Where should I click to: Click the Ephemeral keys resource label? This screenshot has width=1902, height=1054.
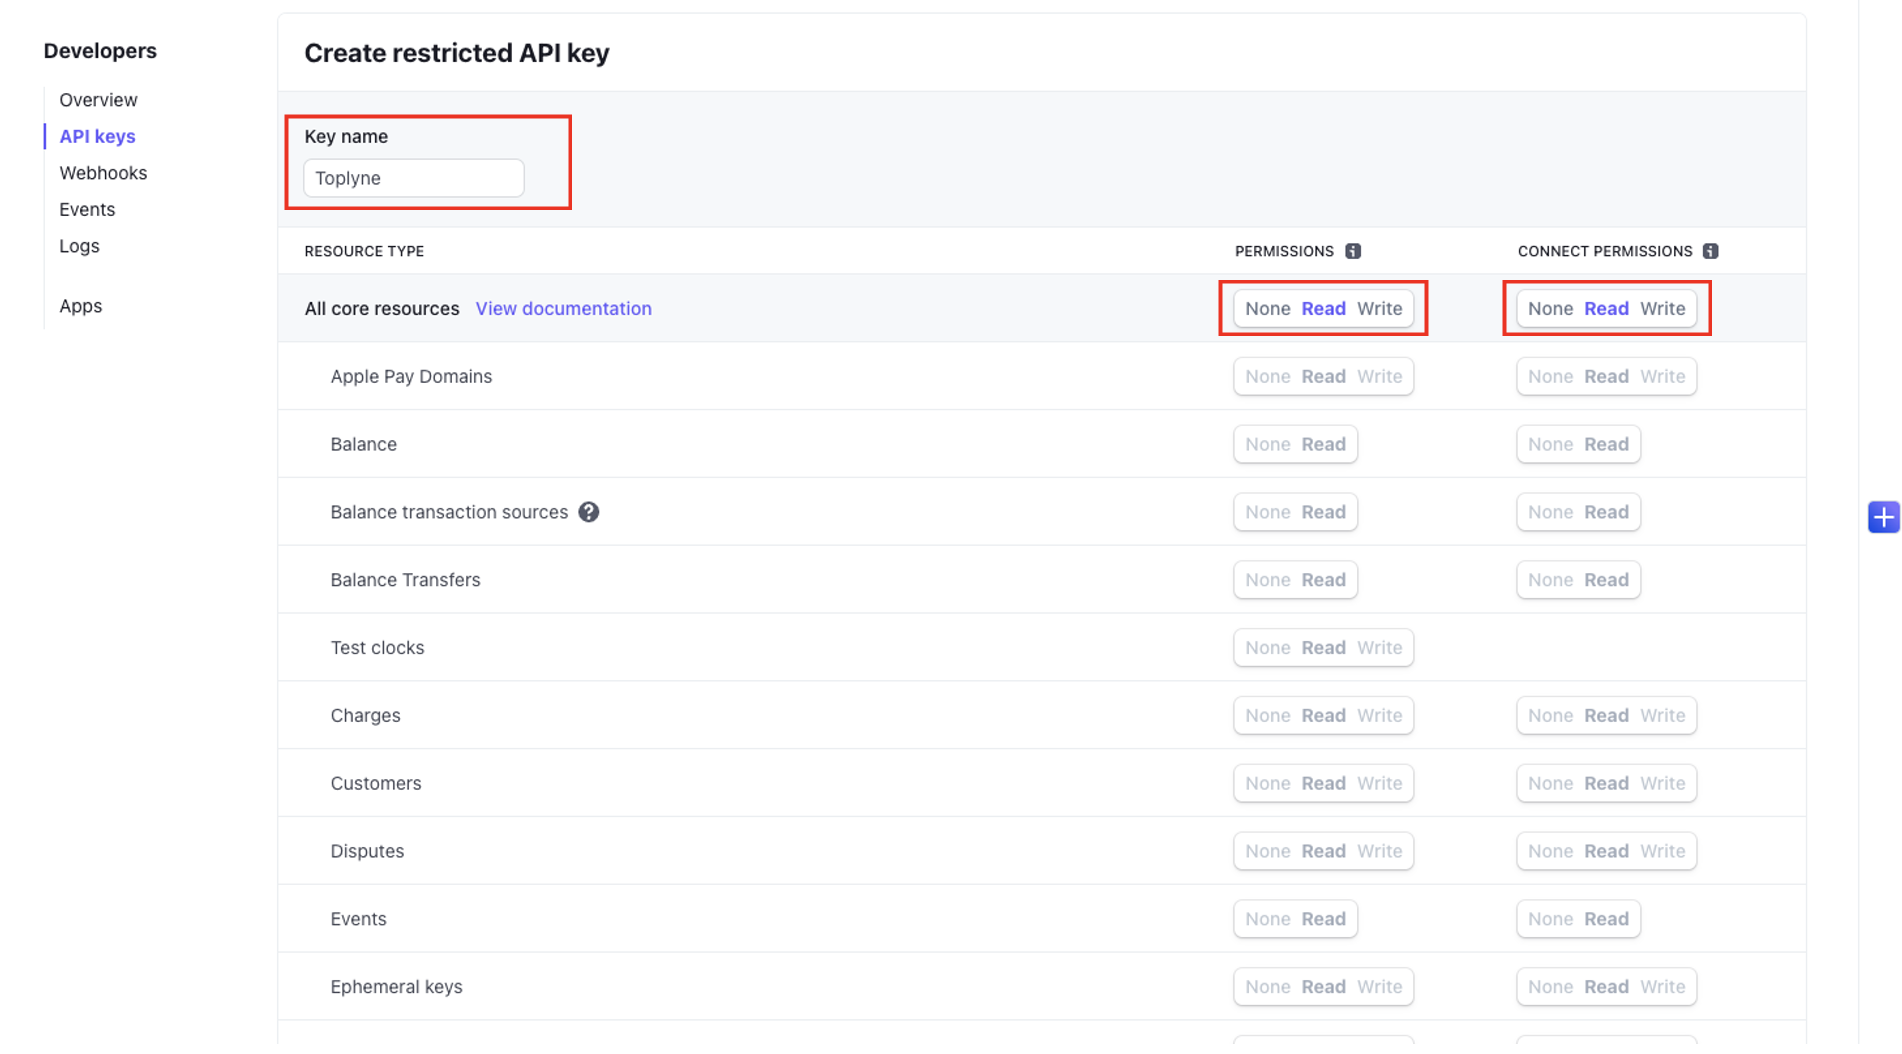point(396,988)
